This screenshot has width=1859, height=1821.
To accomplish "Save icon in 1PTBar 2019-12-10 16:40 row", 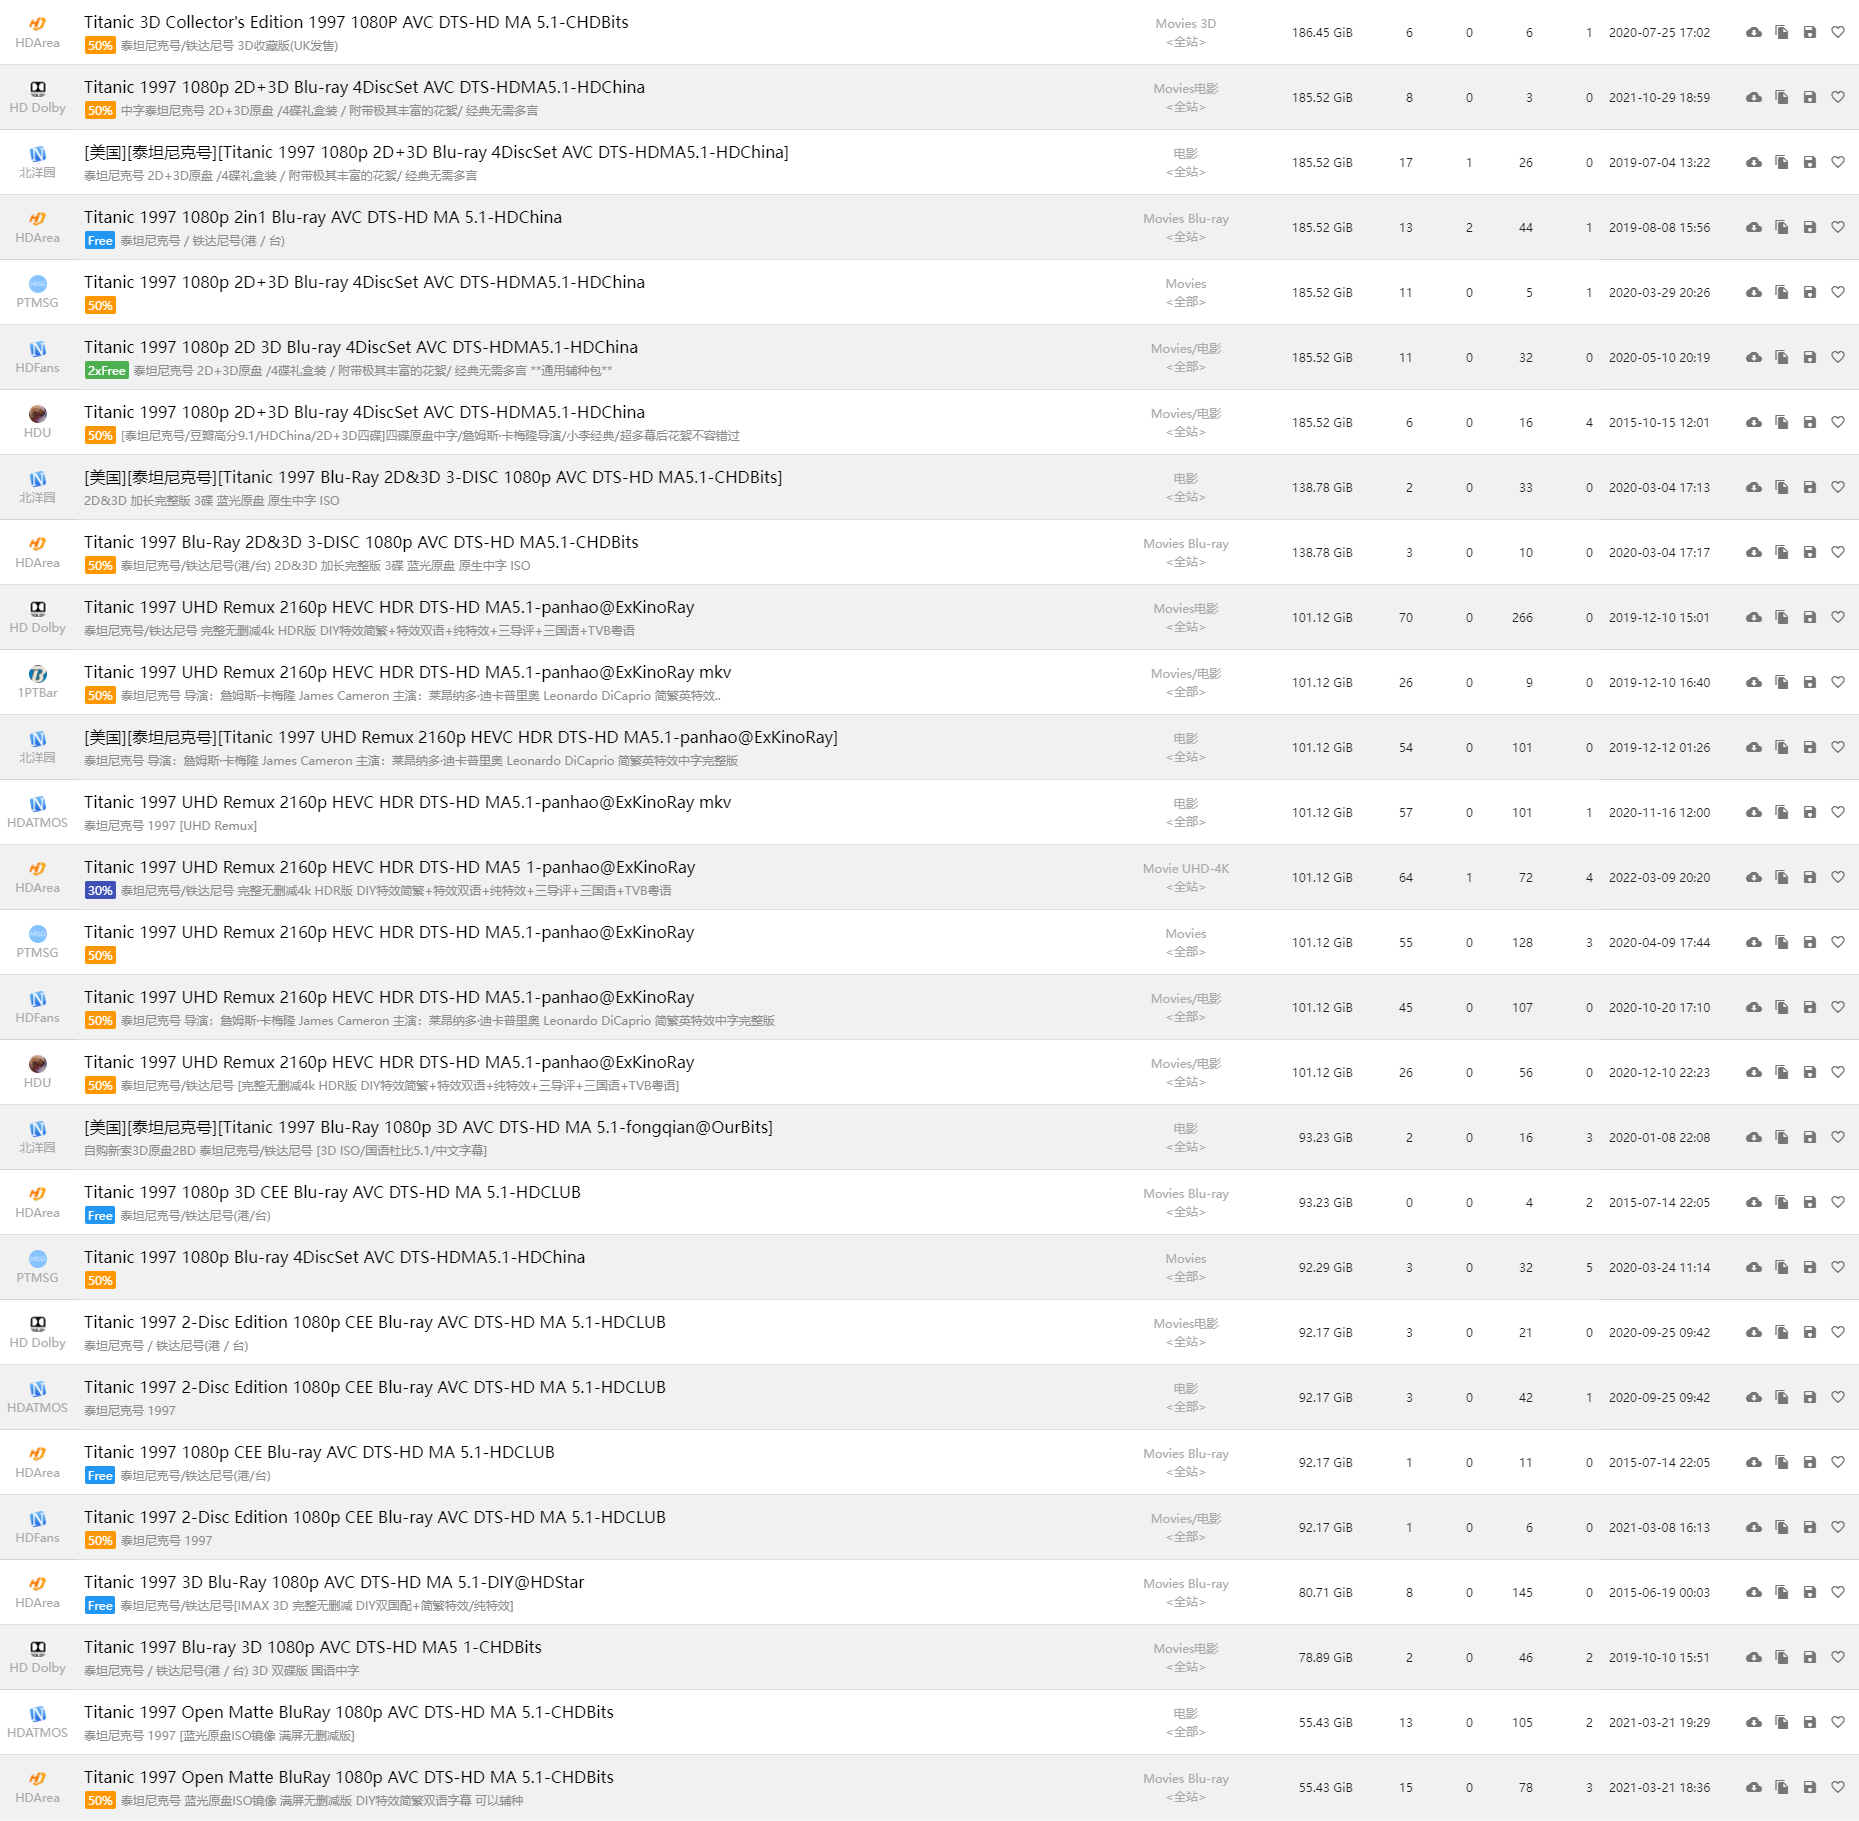I will [x=1810, y=683].
